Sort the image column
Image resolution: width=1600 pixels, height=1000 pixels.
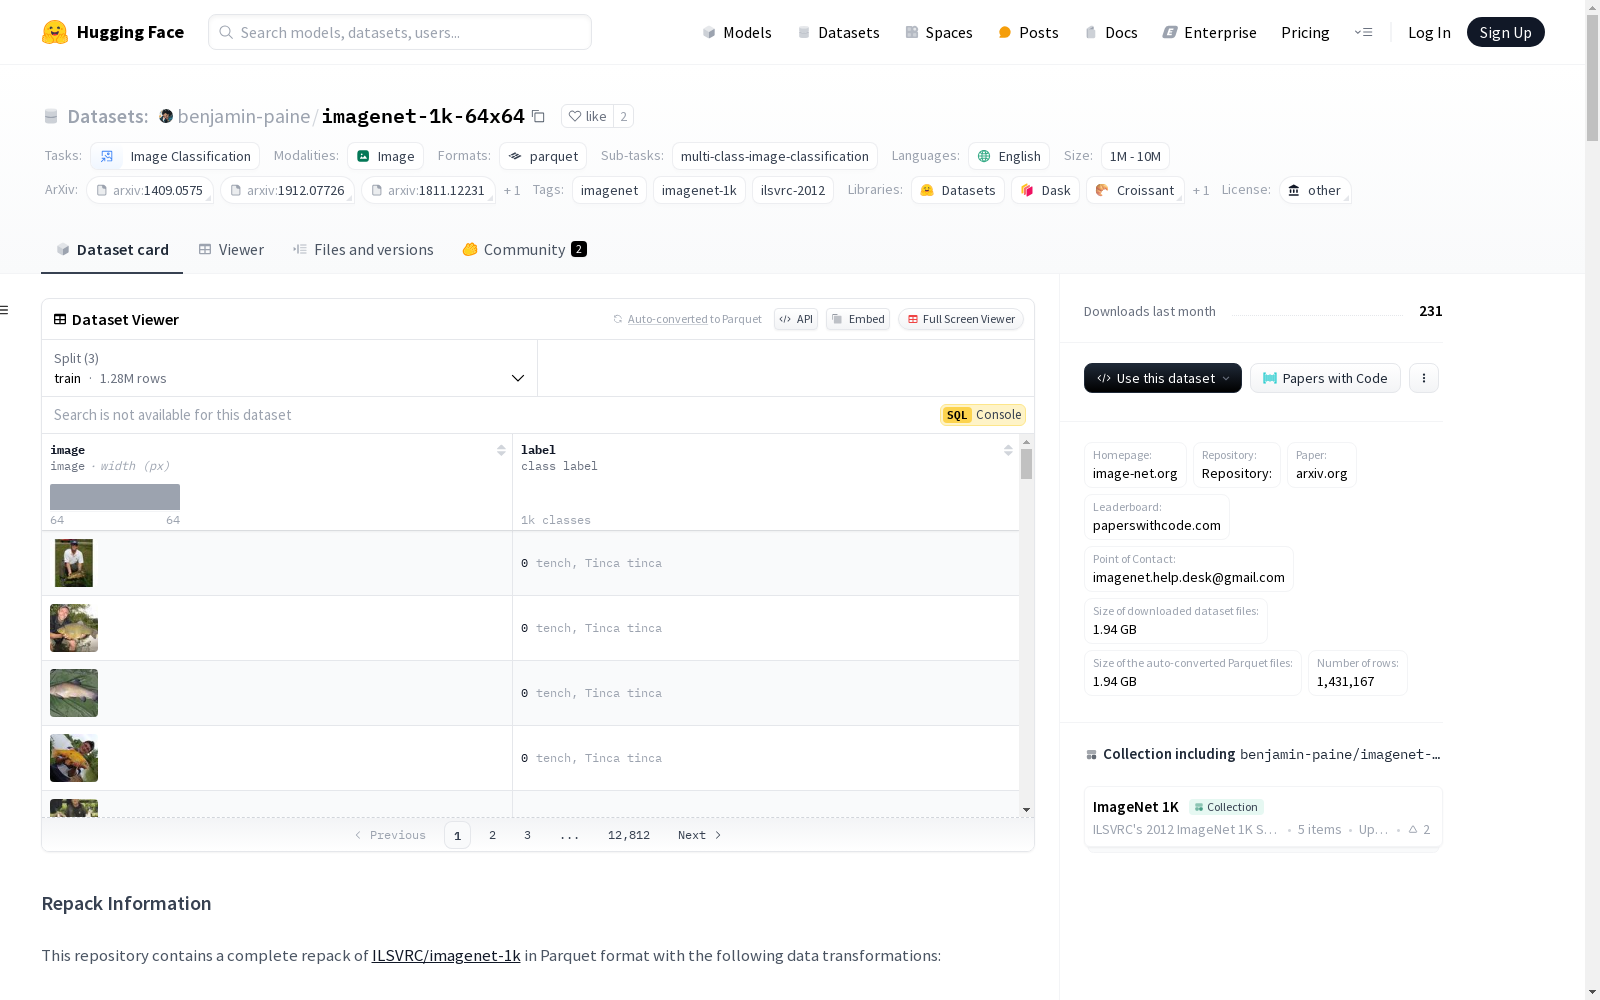click(501, 450)
